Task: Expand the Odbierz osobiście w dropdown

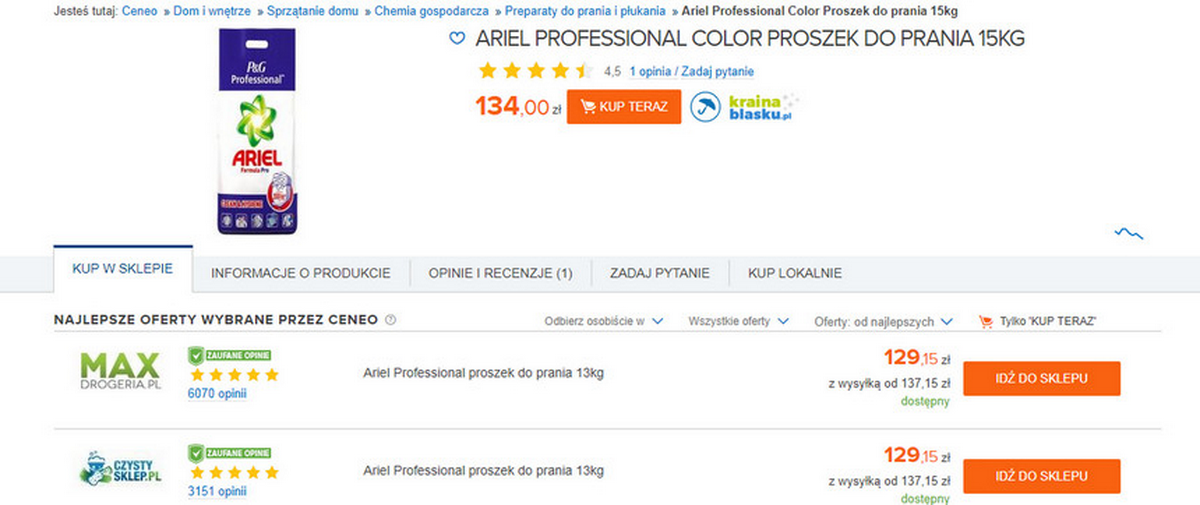Action: coord(604,322)
